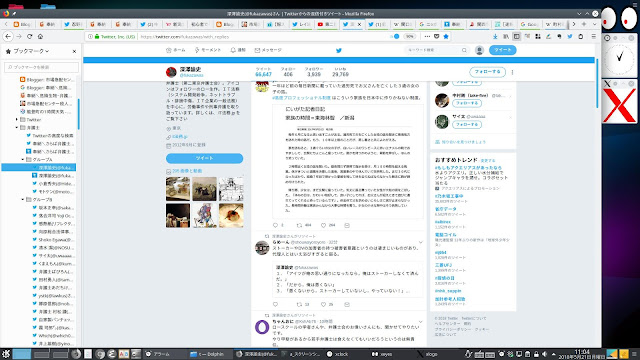640x360 pixels.
Task: Select the highlighted 深澤諭史 bookmark row
Action: click(39, 167)
